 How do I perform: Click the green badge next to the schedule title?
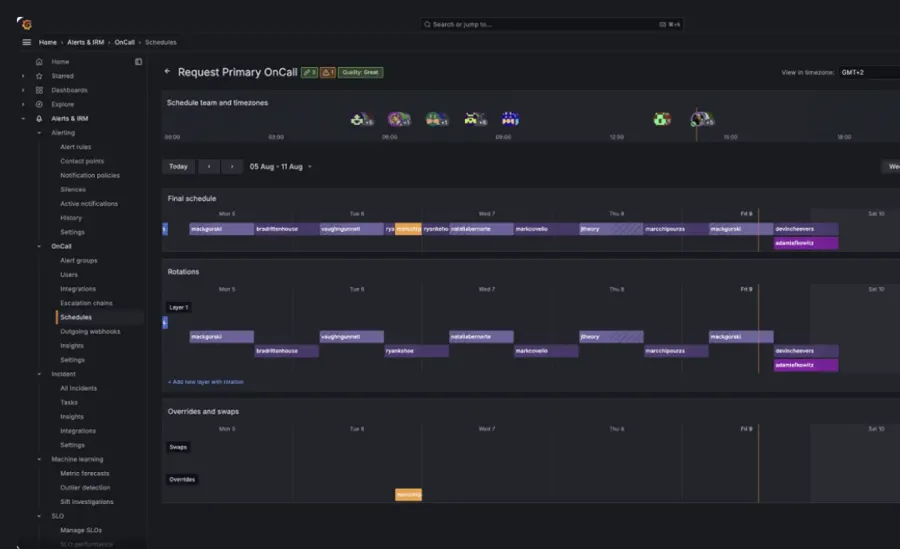[x=309, y=72]
